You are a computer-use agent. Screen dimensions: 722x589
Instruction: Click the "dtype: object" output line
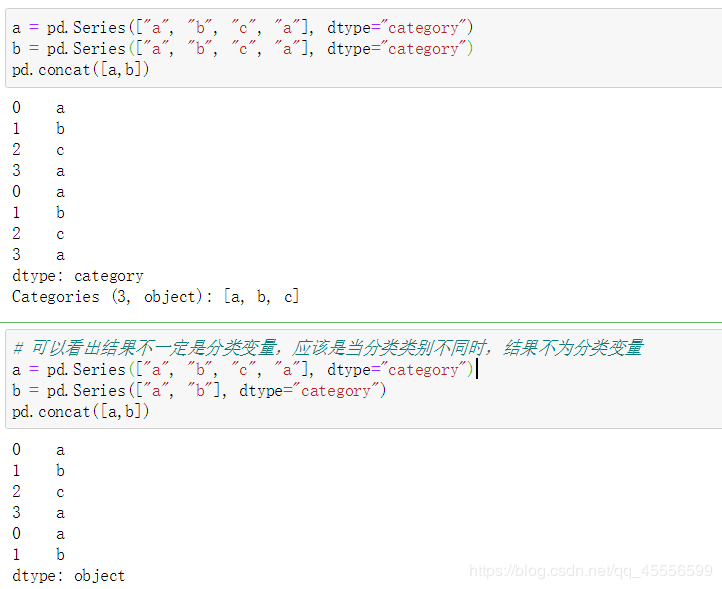(69, 575)
